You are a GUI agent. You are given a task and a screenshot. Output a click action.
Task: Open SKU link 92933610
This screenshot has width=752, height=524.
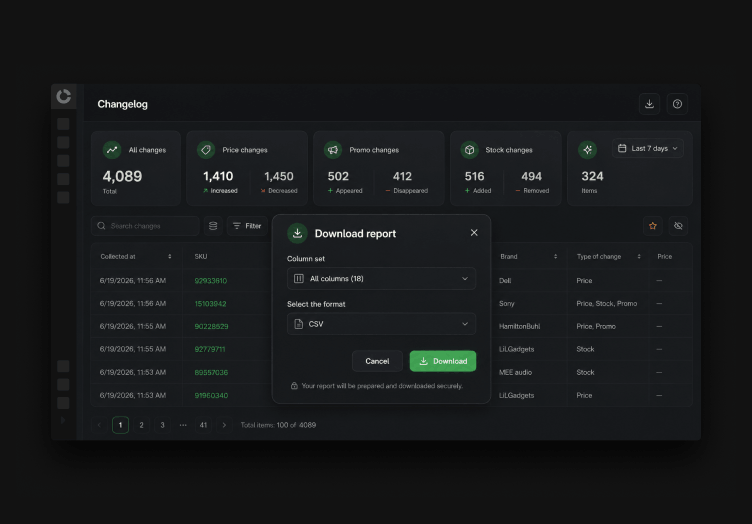211,280
